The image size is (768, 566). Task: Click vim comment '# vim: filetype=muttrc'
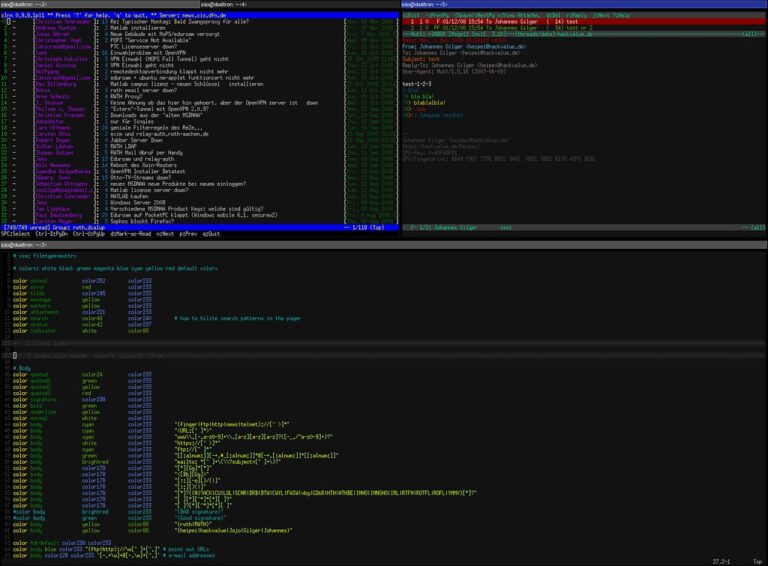click(x=45, y=256)
